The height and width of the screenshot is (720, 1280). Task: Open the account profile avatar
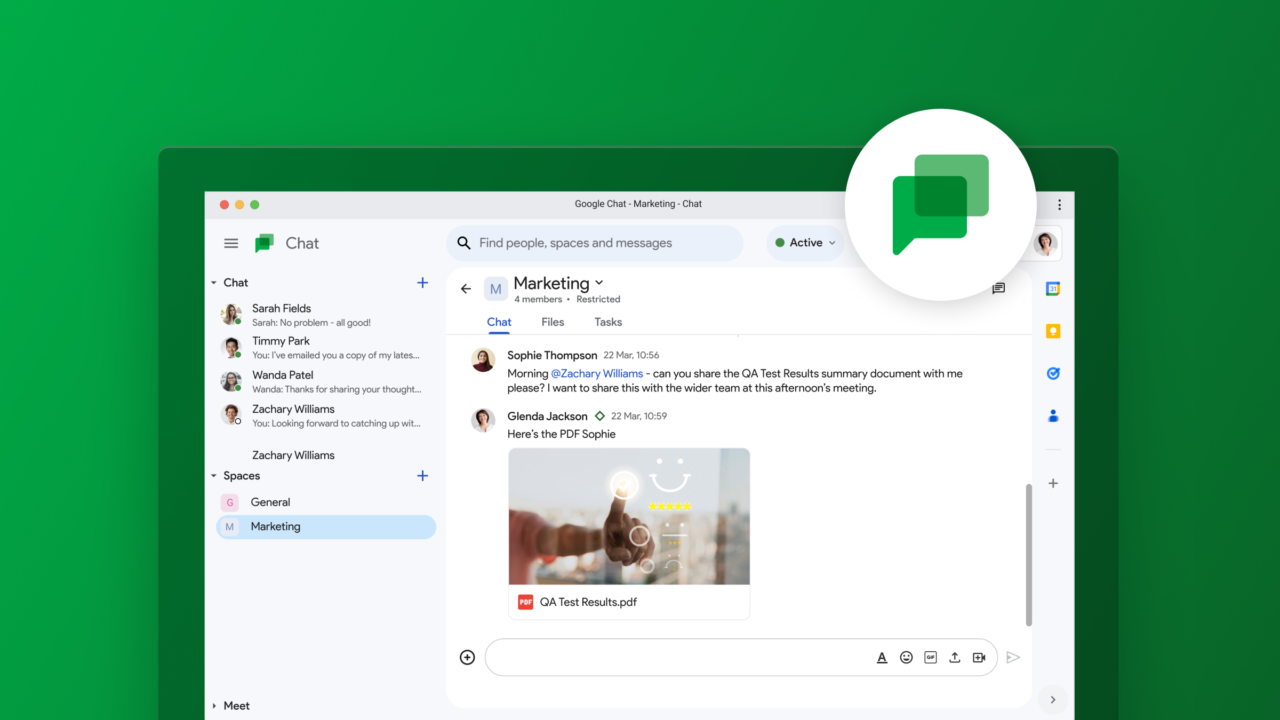(x=1046, y=243)
